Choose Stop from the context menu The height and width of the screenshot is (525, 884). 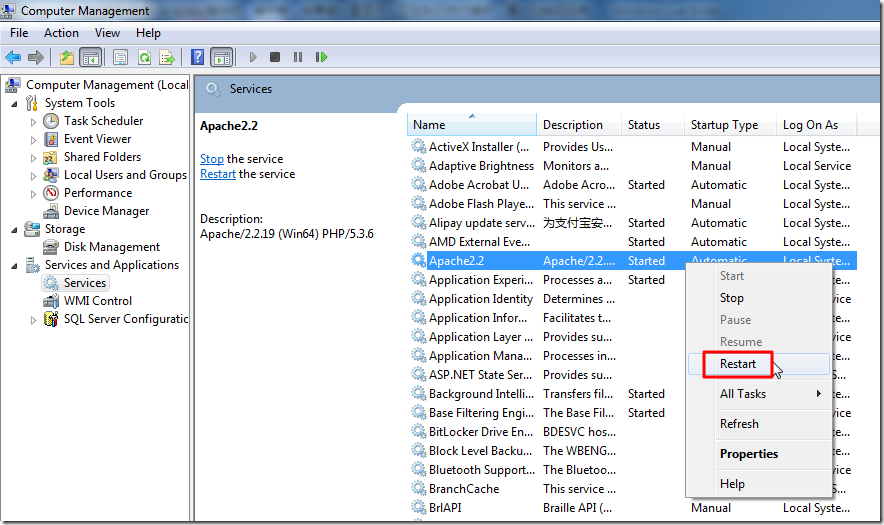[758, 298]
